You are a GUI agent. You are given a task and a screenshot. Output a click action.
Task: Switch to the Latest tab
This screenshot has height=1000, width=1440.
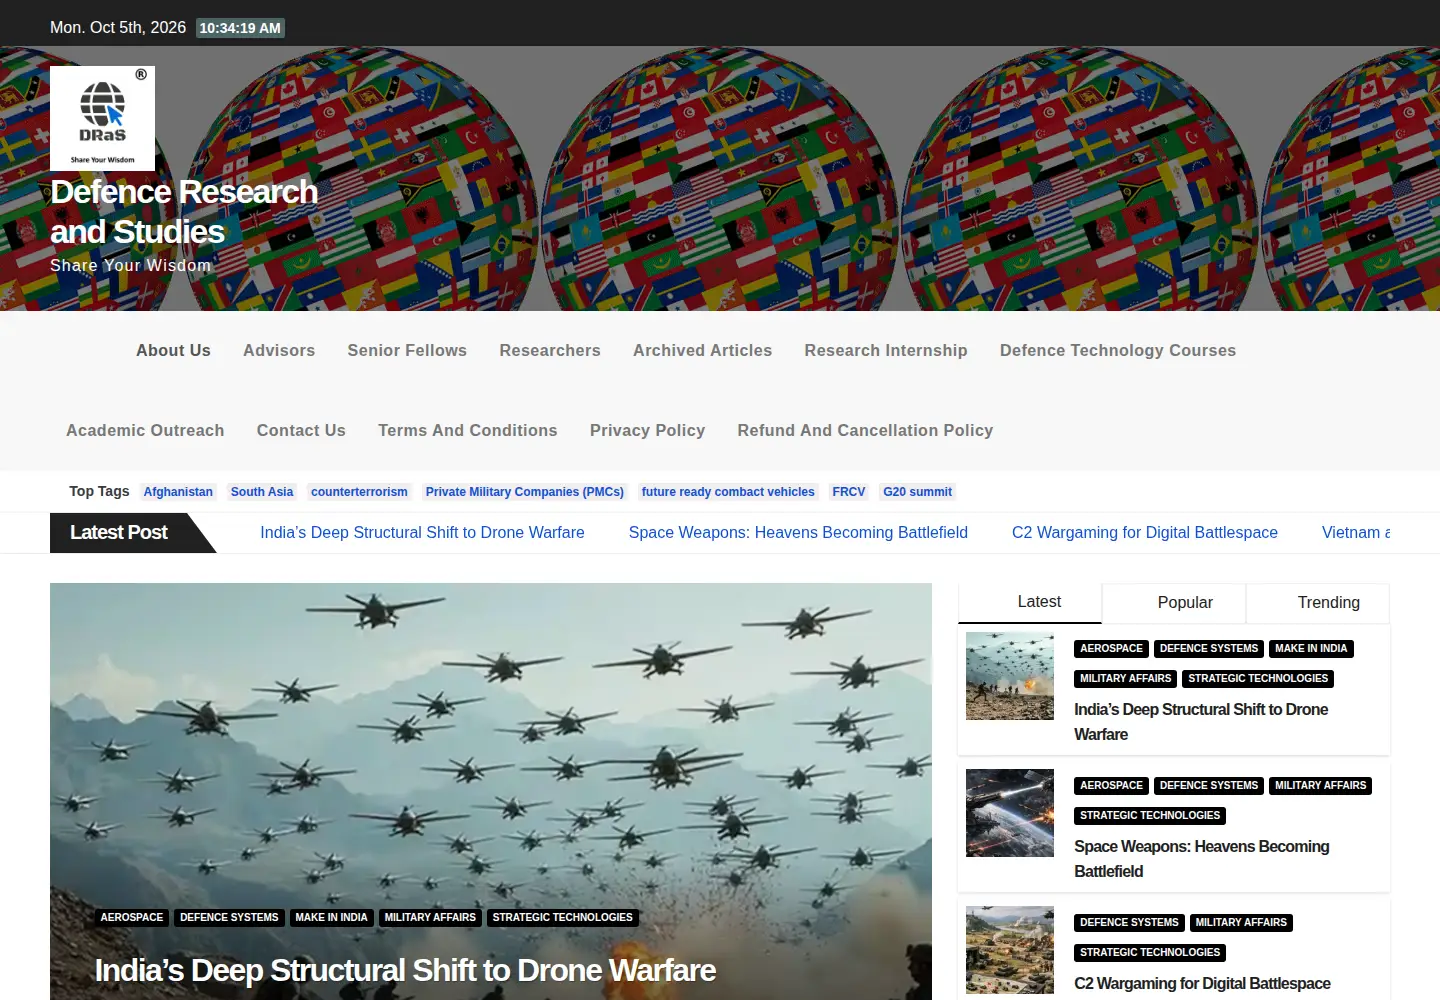coord(1030,603)
